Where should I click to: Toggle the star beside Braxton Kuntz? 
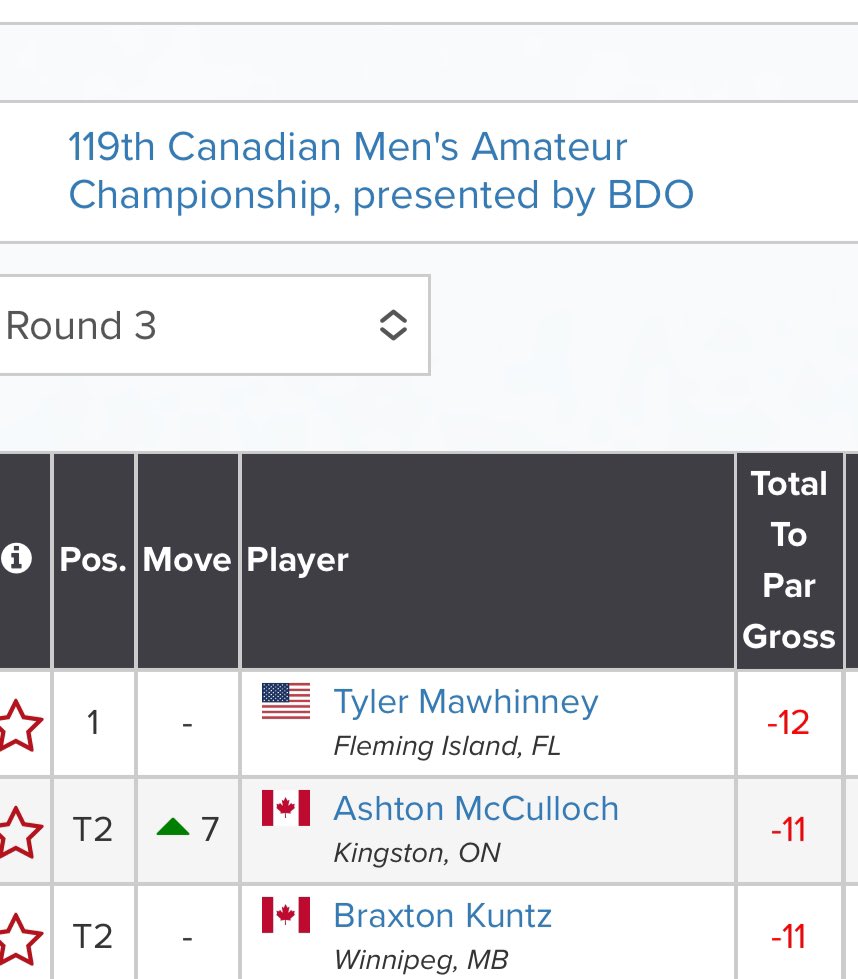coord(18,938)
